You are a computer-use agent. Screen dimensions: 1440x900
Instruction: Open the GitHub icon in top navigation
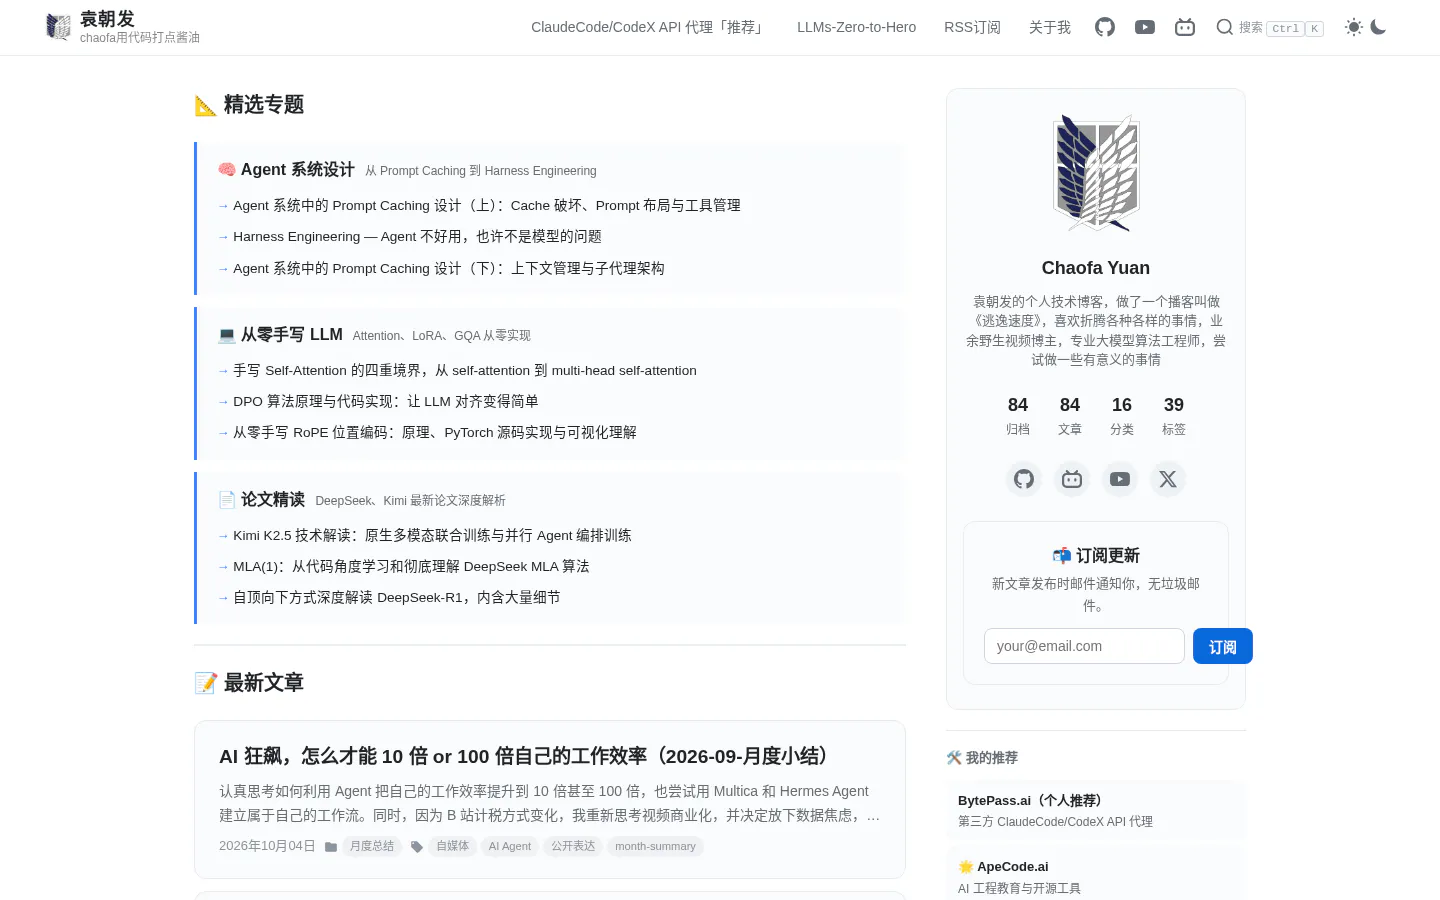tap(1105, 27)
